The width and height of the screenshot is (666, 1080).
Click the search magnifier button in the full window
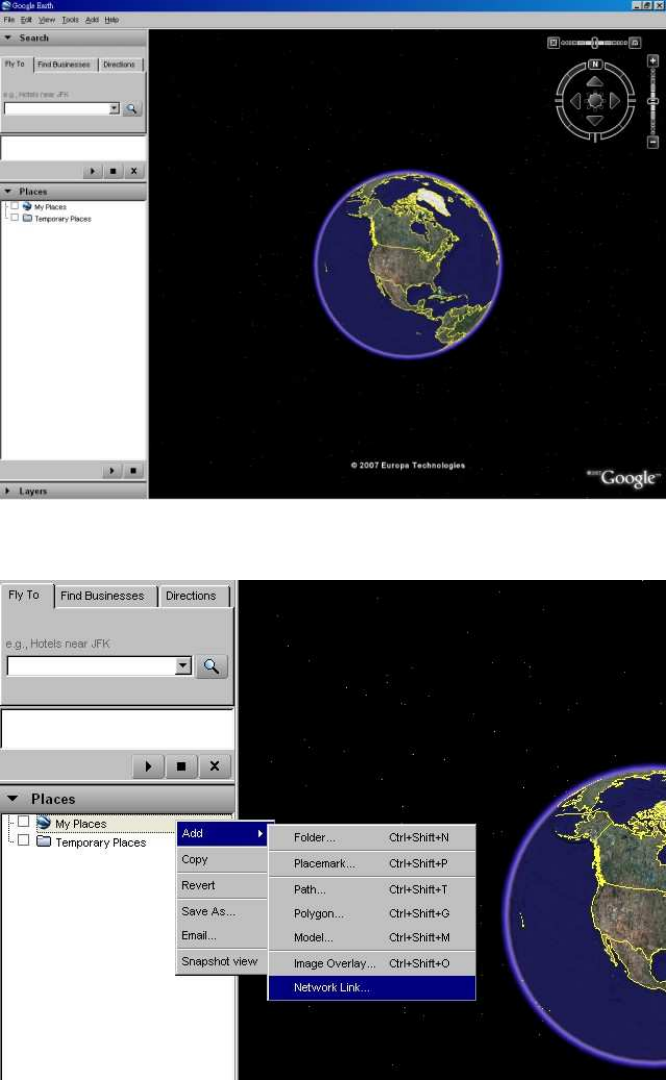pyautogui.click(x=132, y=109)
